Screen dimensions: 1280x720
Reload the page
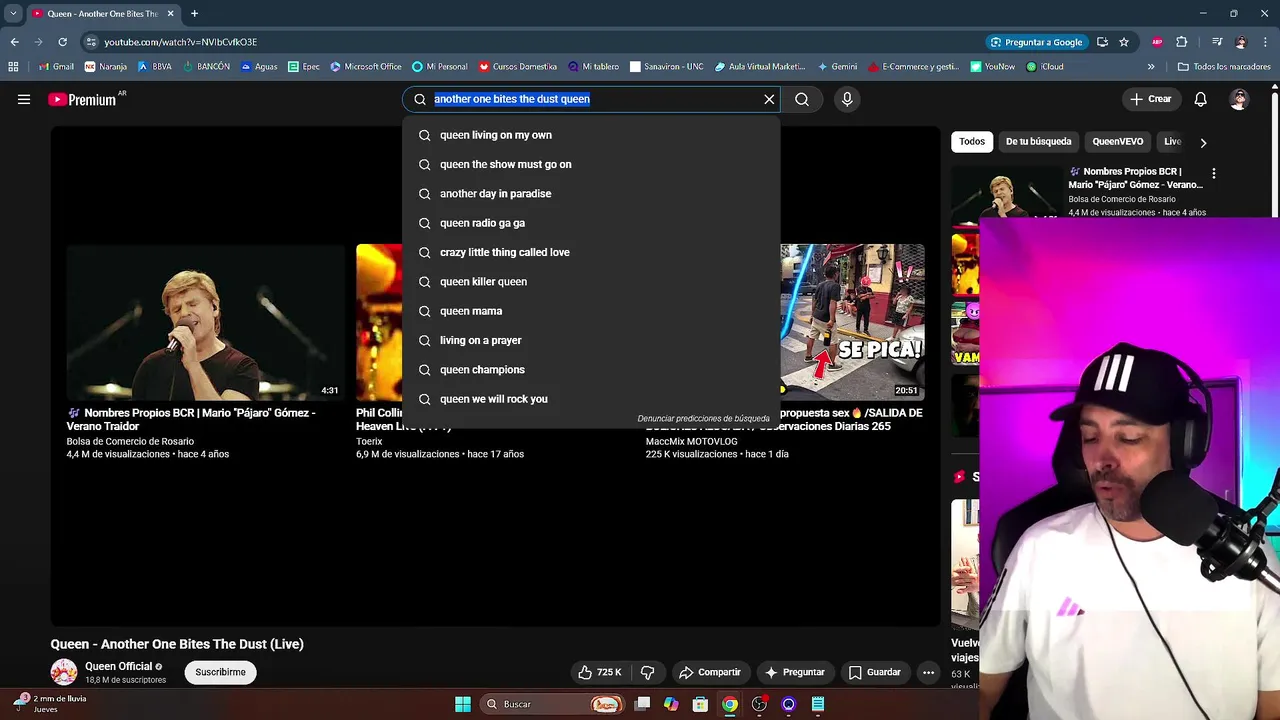[62, 42]
